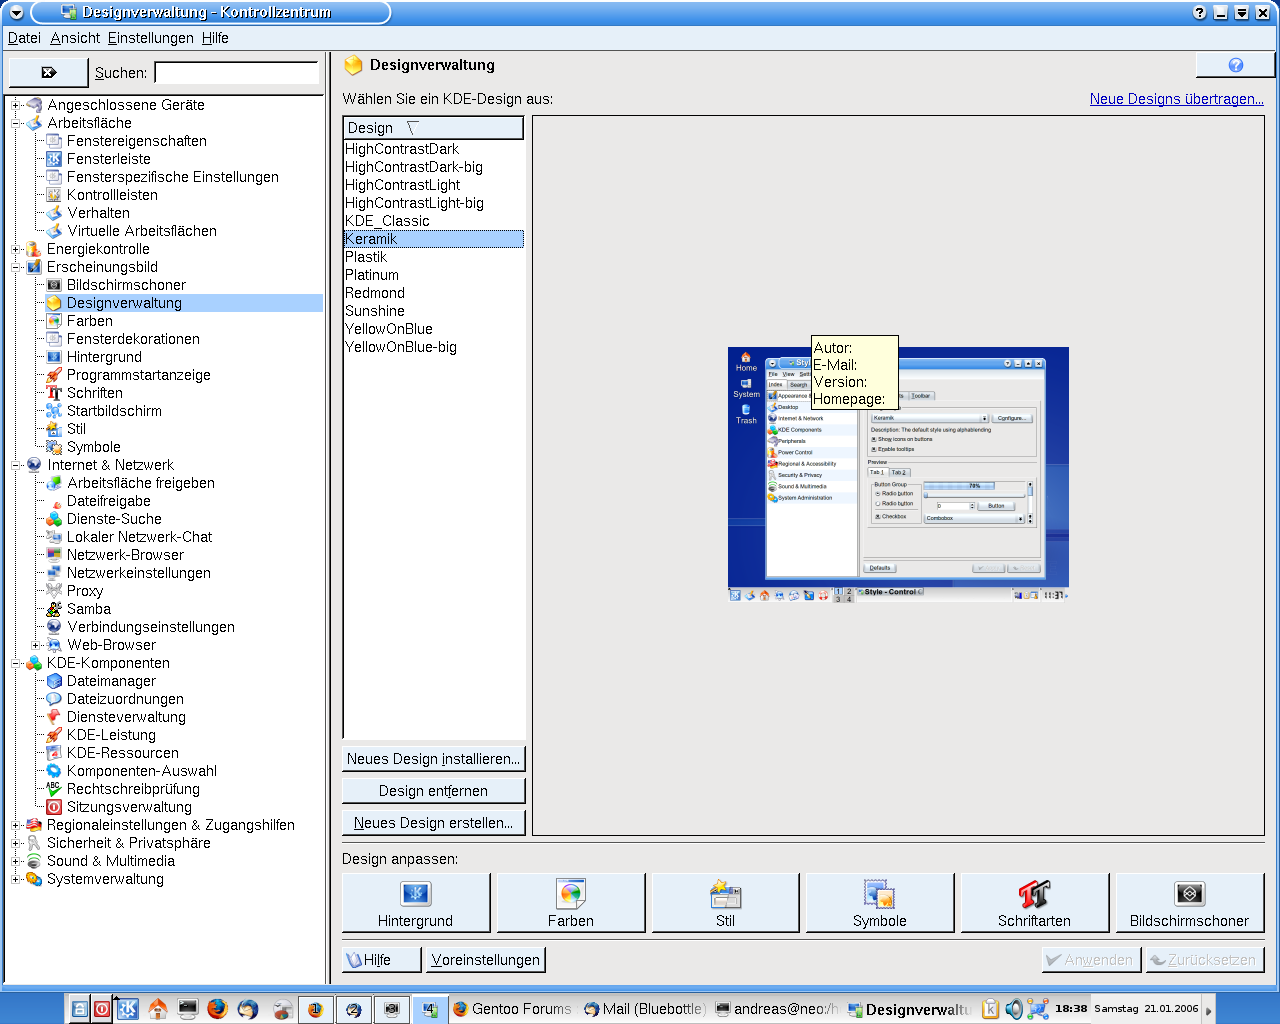Image resolution: width=1280 pixels, height=1024 pixels.
Task: Open the Datei menu
Action: (x=24, y=38)
